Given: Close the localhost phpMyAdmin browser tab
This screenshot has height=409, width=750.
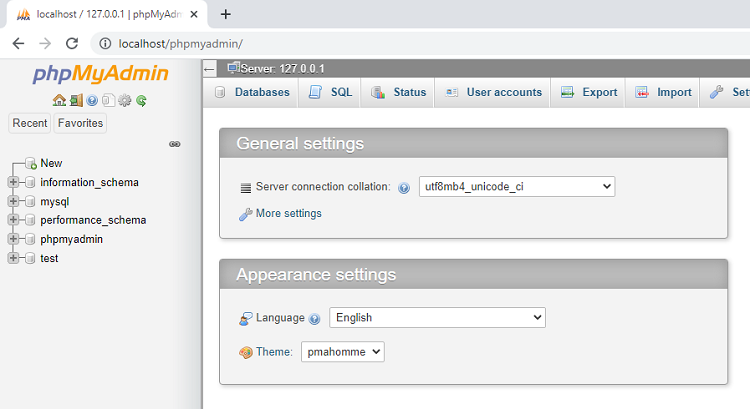Looking at the screenshot, I should [194, 14].
